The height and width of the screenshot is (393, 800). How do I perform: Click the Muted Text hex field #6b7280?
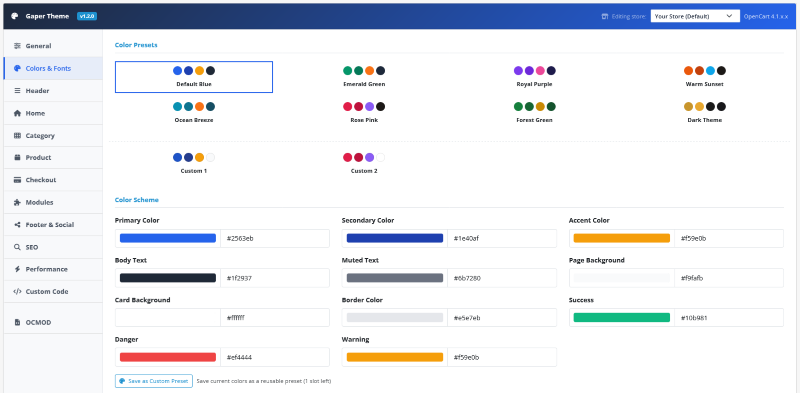(502, 278)
